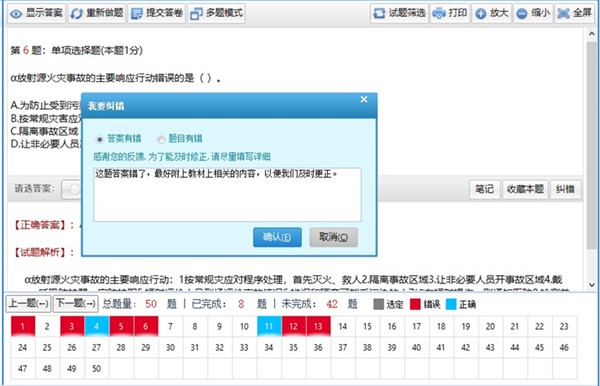The width and height of the screenshot is (600, 386).
Task: Confirm the correction with 确认(E)
Action: pyautogui.click(x=277, y=237)
